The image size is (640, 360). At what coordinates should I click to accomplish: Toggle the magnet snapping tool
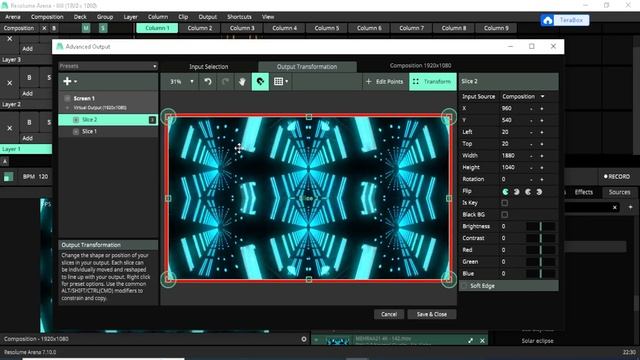point(260,82)
